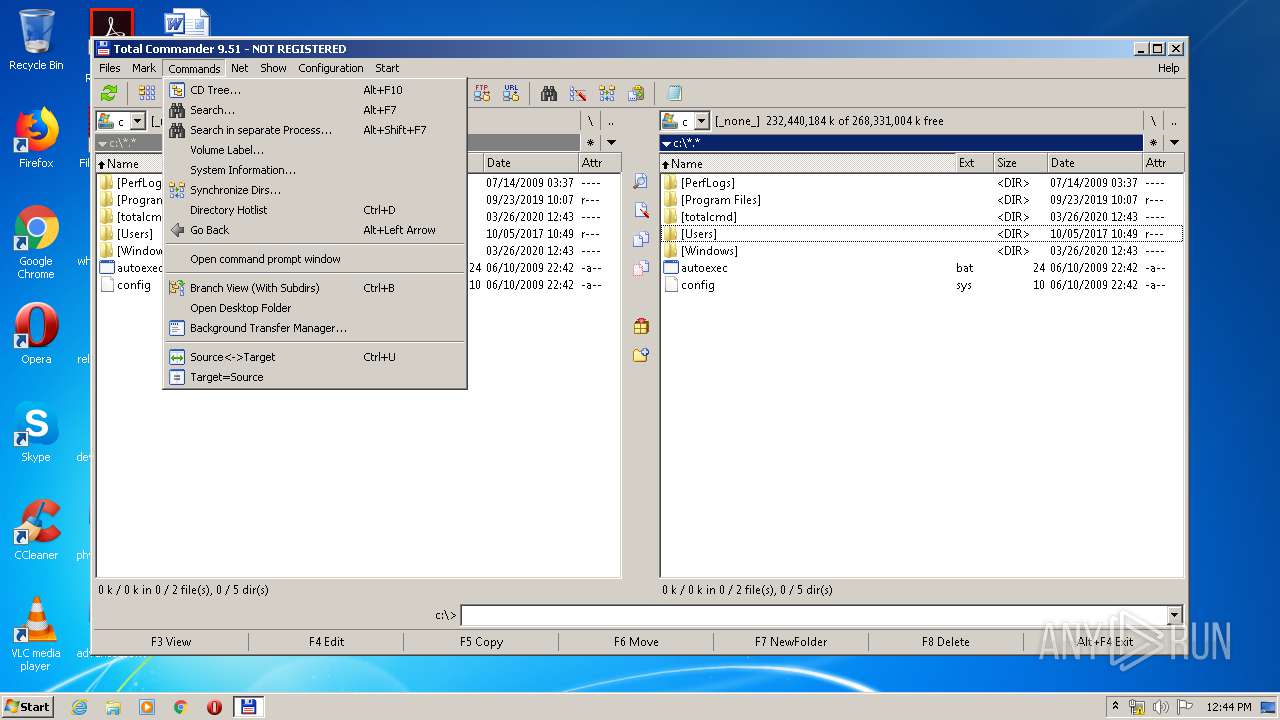Click the New folder icon in middle bar
The height and width of the screenshot is (720, 1280).
point(641,355)
